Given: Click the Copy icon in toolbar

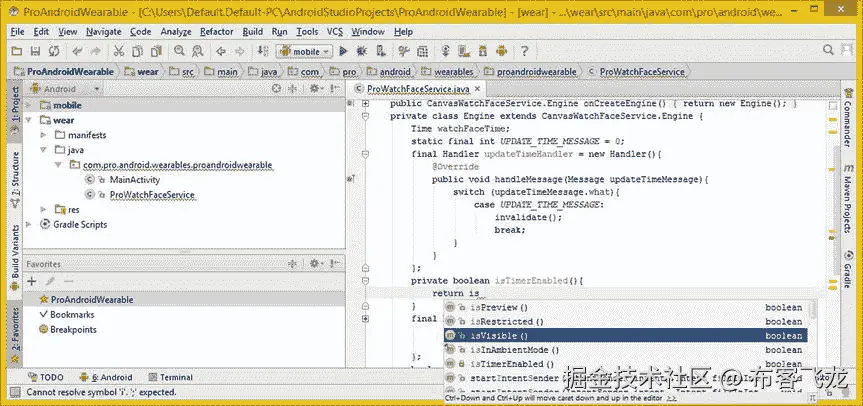Looking at the screenshot, I should 138,51.
